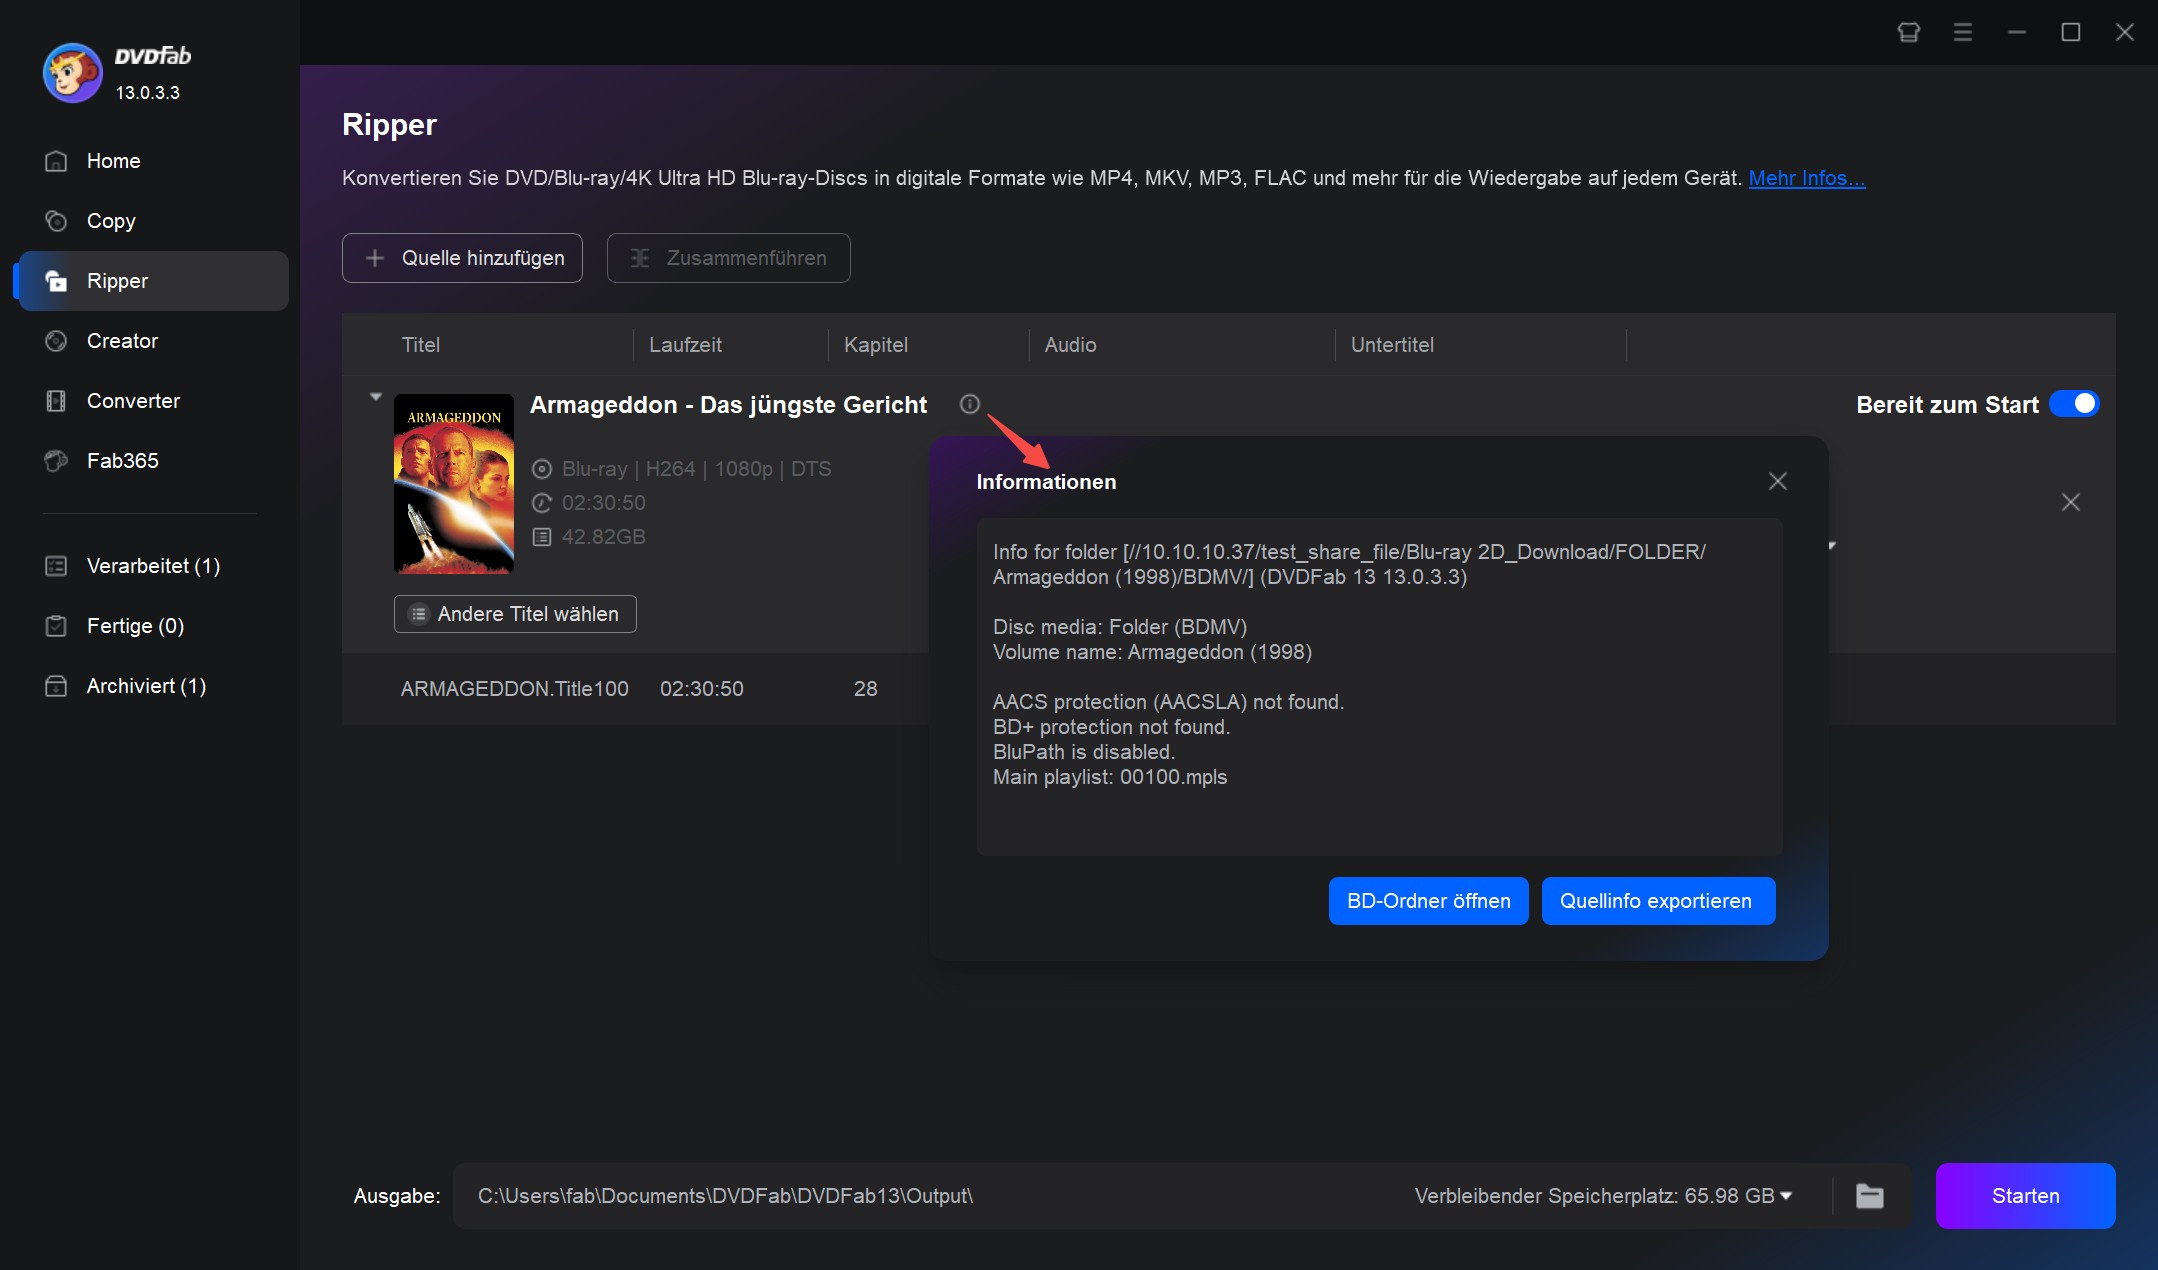This screenshot has height=1270, width=2158.
Task: Open the Home section
Action: pos(153,161)
